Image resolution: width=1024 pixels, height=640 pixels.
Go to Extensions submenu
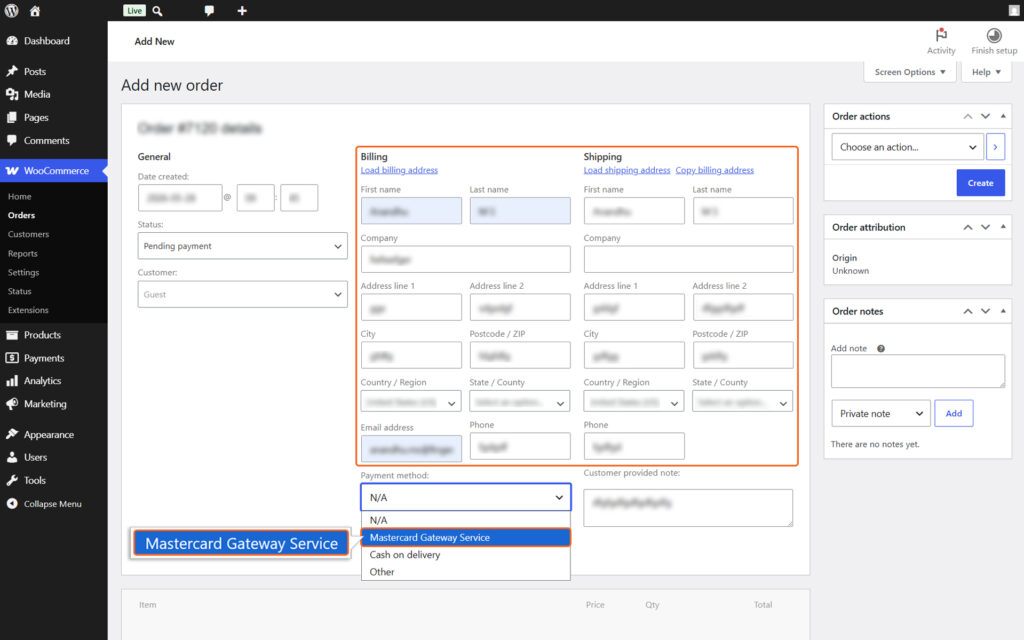28,310
